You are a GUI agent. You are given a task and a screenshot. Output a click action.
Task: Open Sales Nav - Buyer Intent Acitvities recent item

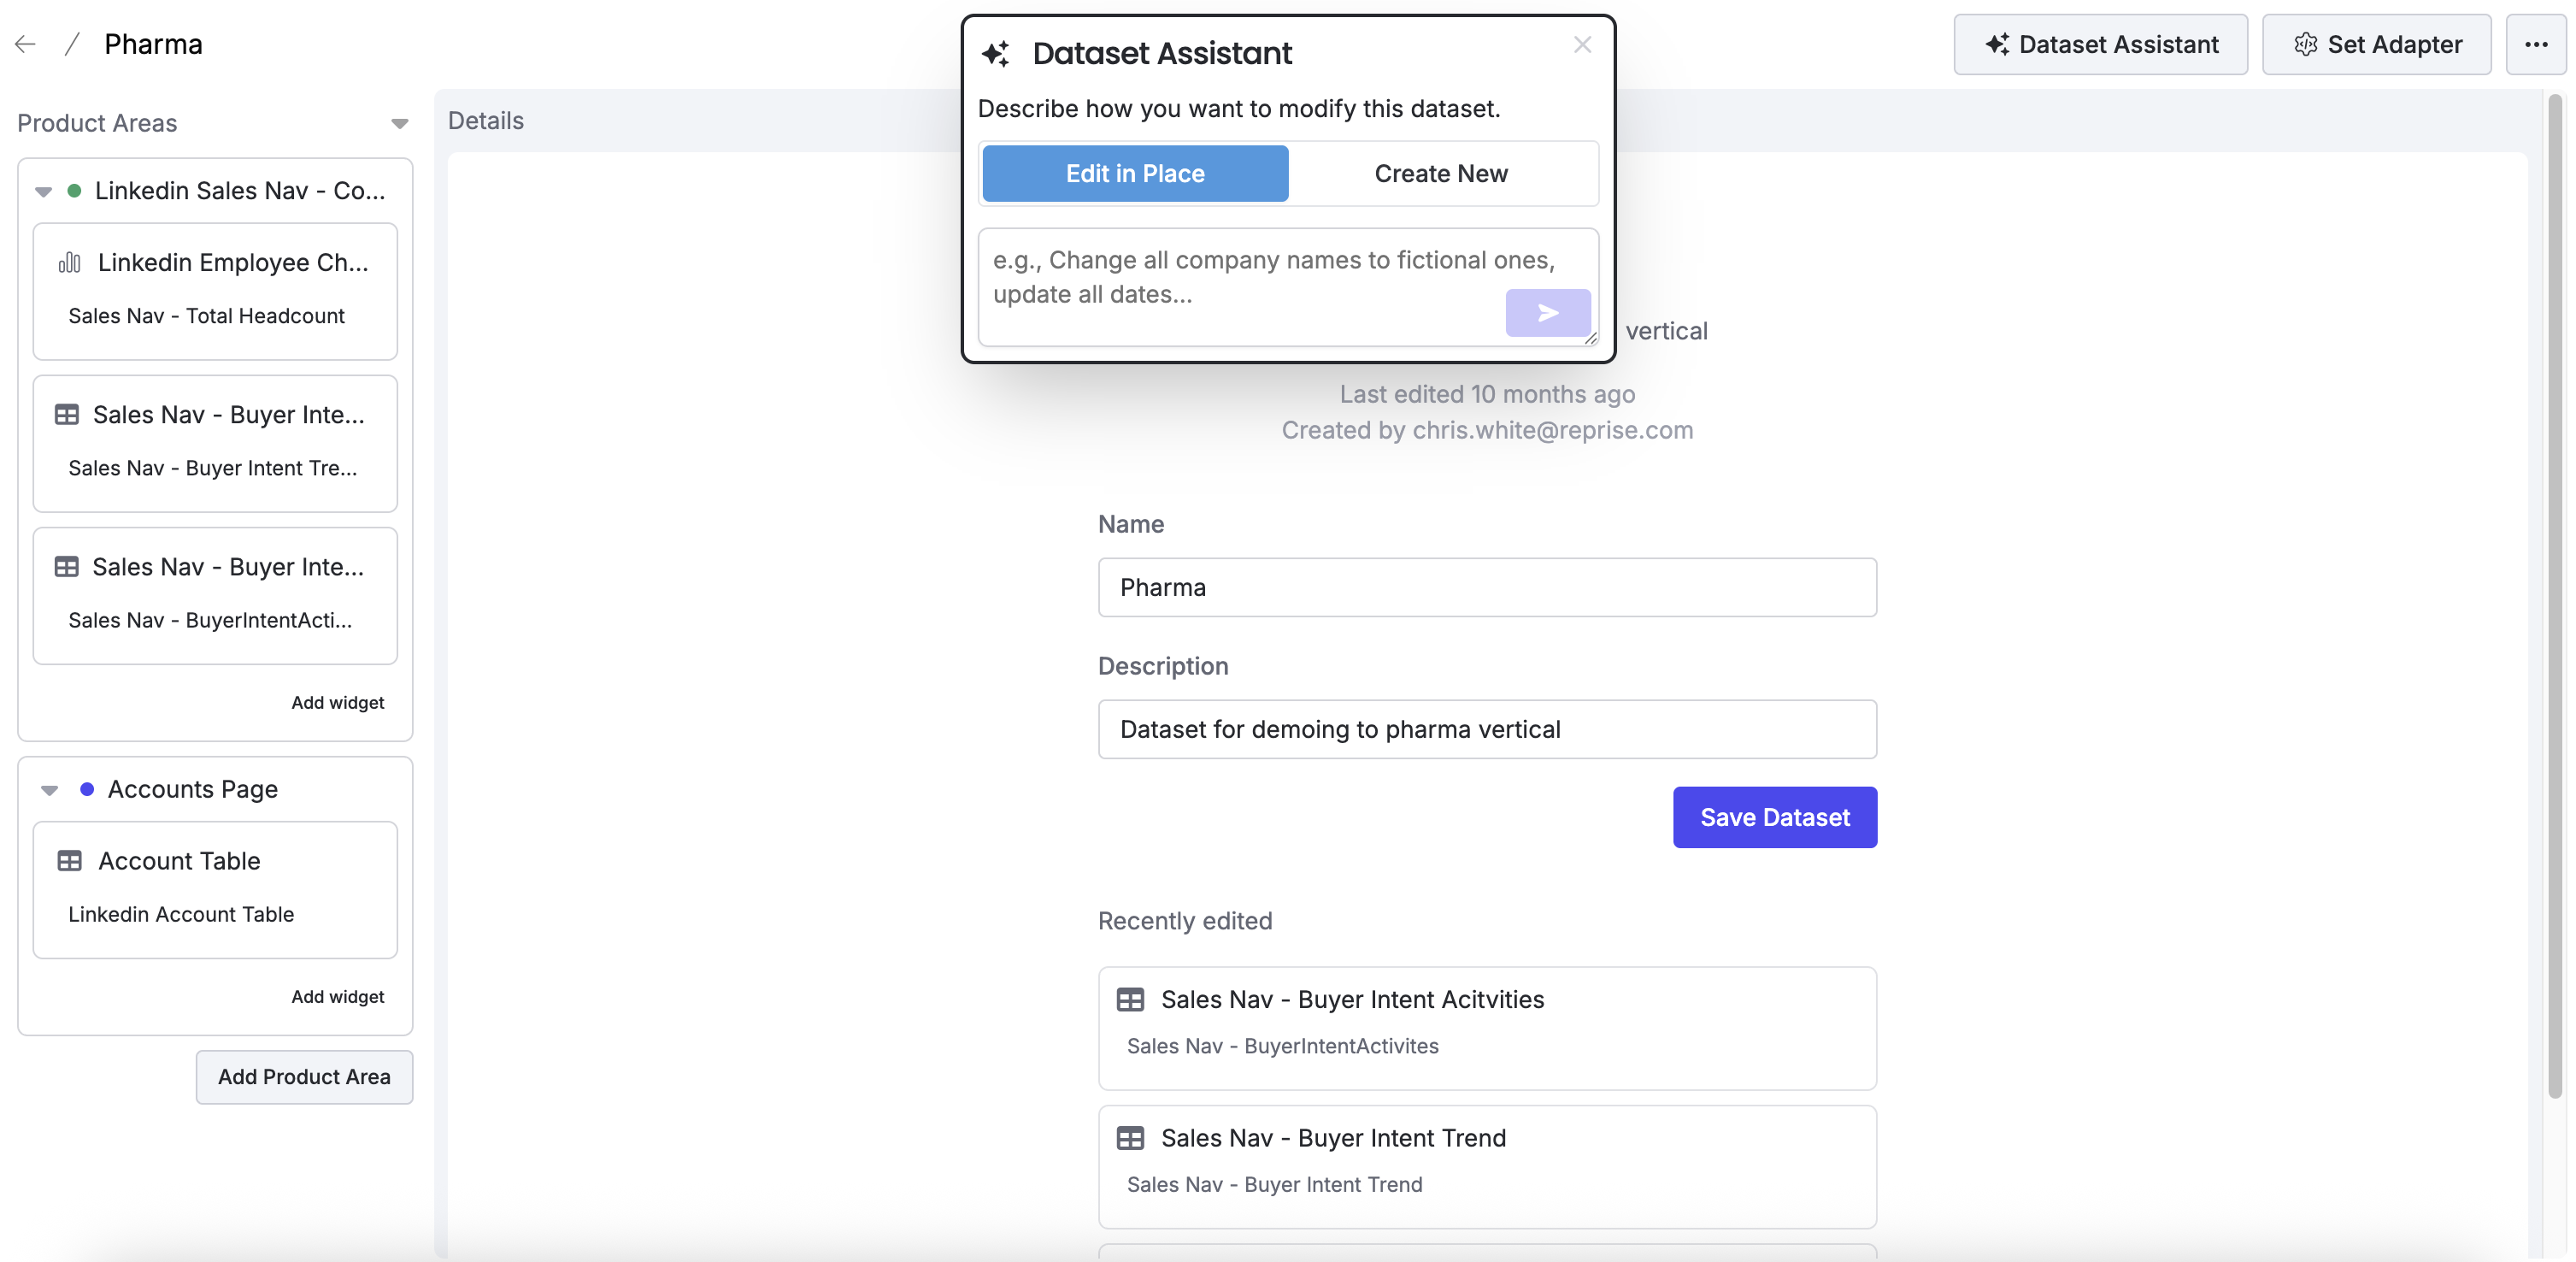pyautogui.click(x=1486, y=1027)
